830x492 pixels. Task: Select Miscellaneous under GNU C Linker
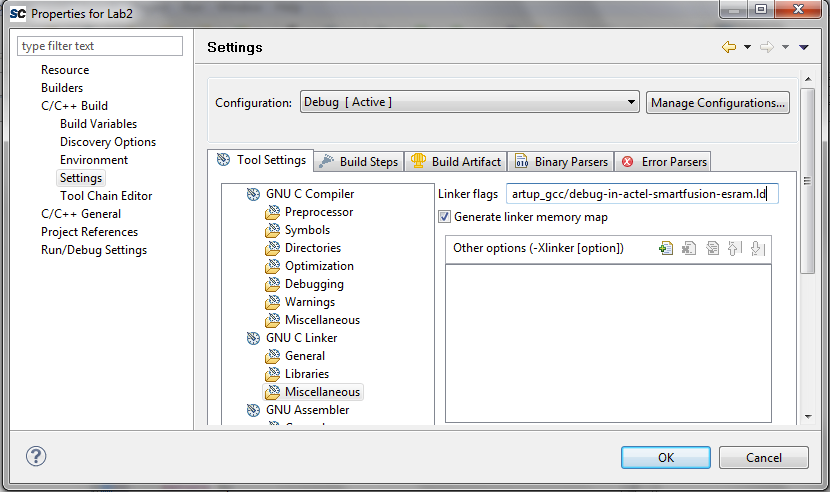point(322,392)
